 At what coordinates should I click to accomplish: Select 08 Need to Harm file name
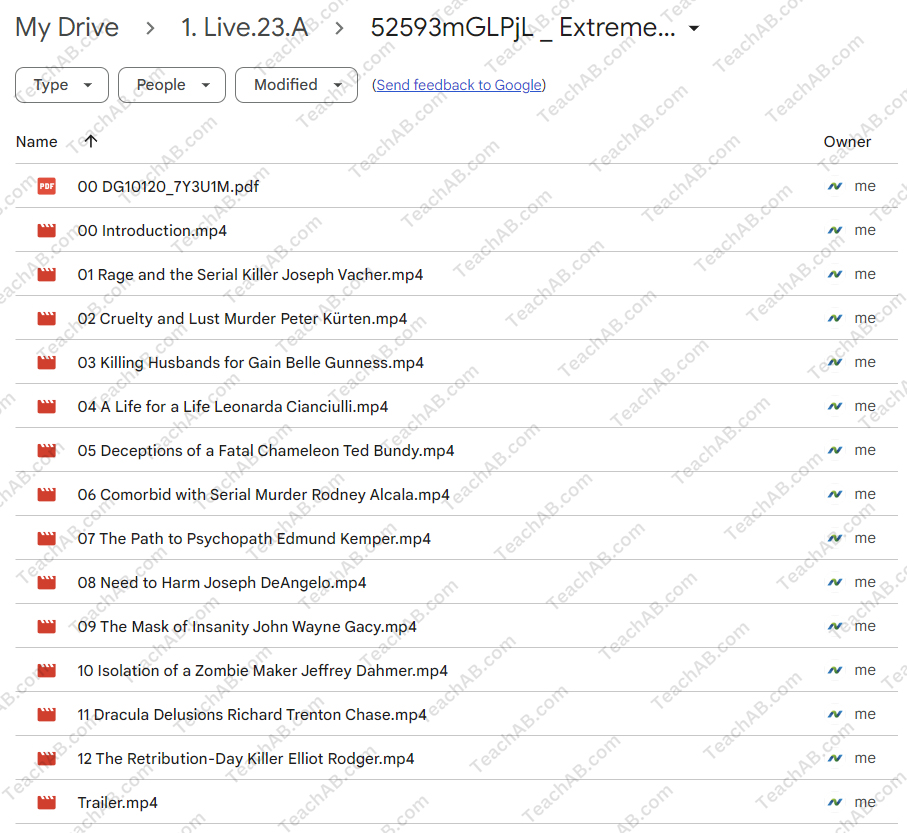click(x=222, y=582)
